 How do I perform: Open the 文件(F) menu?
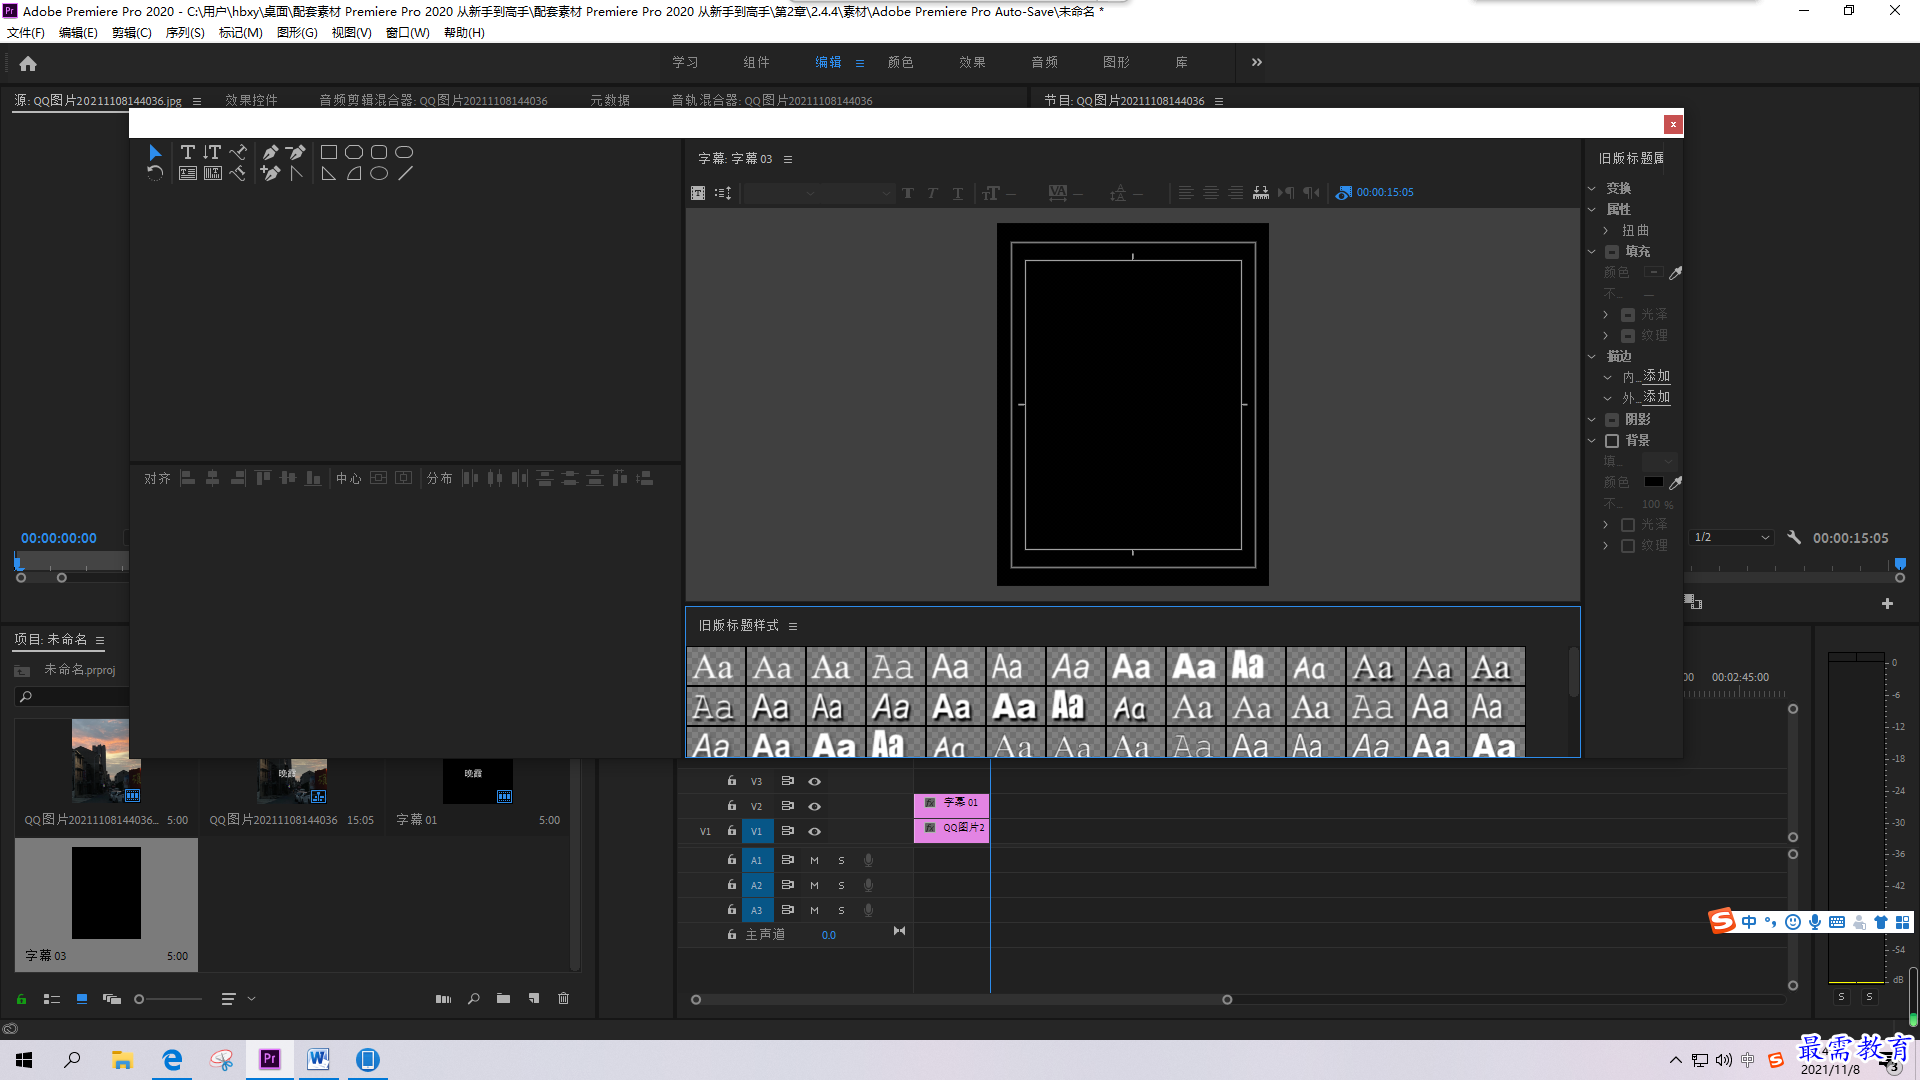click(26, 33)
